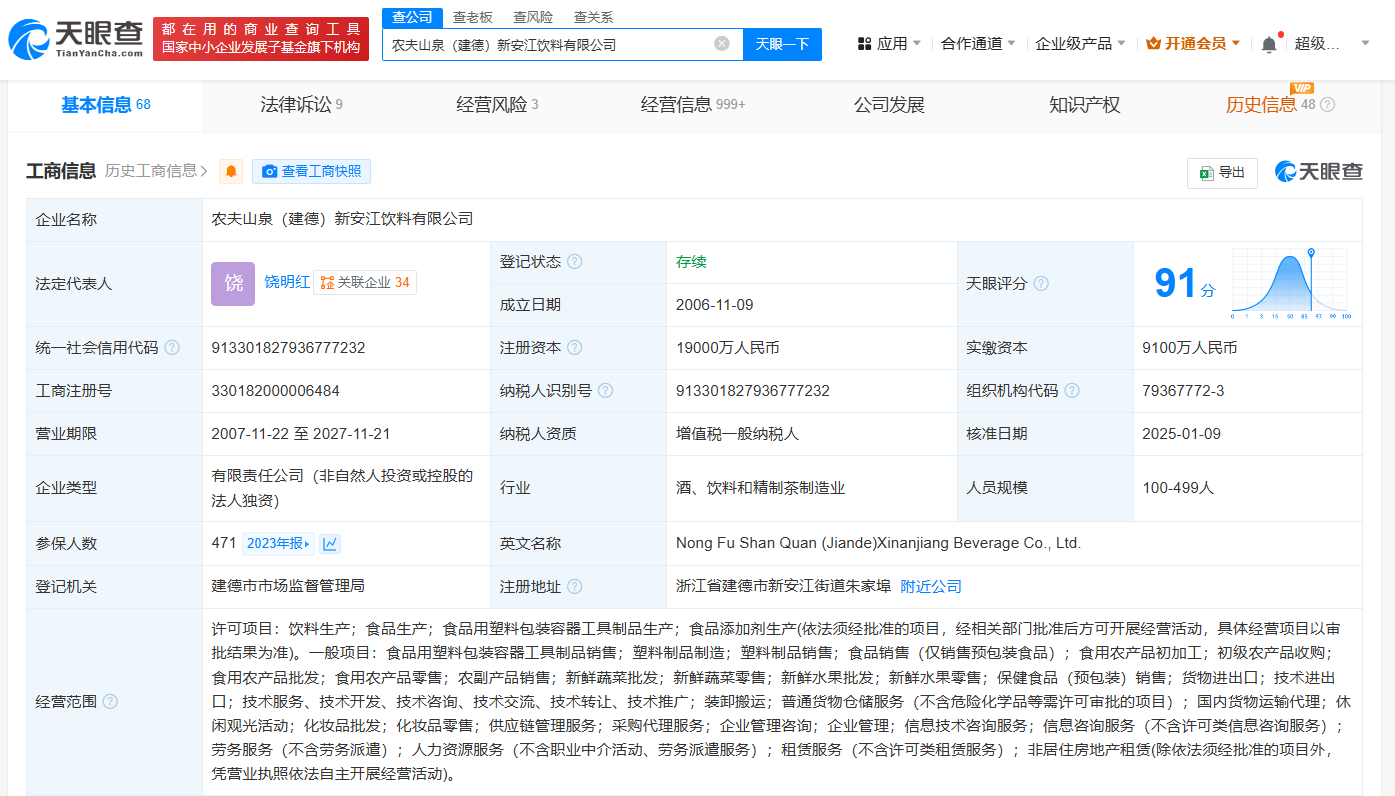Click 附近公司 link by address
The image size is (1395, 796).
[x=931, y=587]
